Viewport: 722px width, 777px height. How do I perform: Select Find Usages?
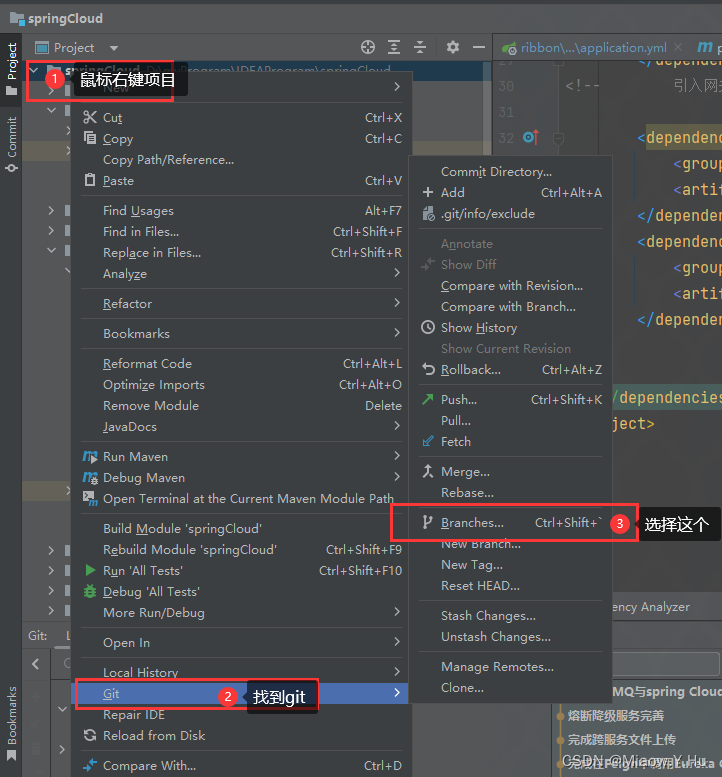138,211
